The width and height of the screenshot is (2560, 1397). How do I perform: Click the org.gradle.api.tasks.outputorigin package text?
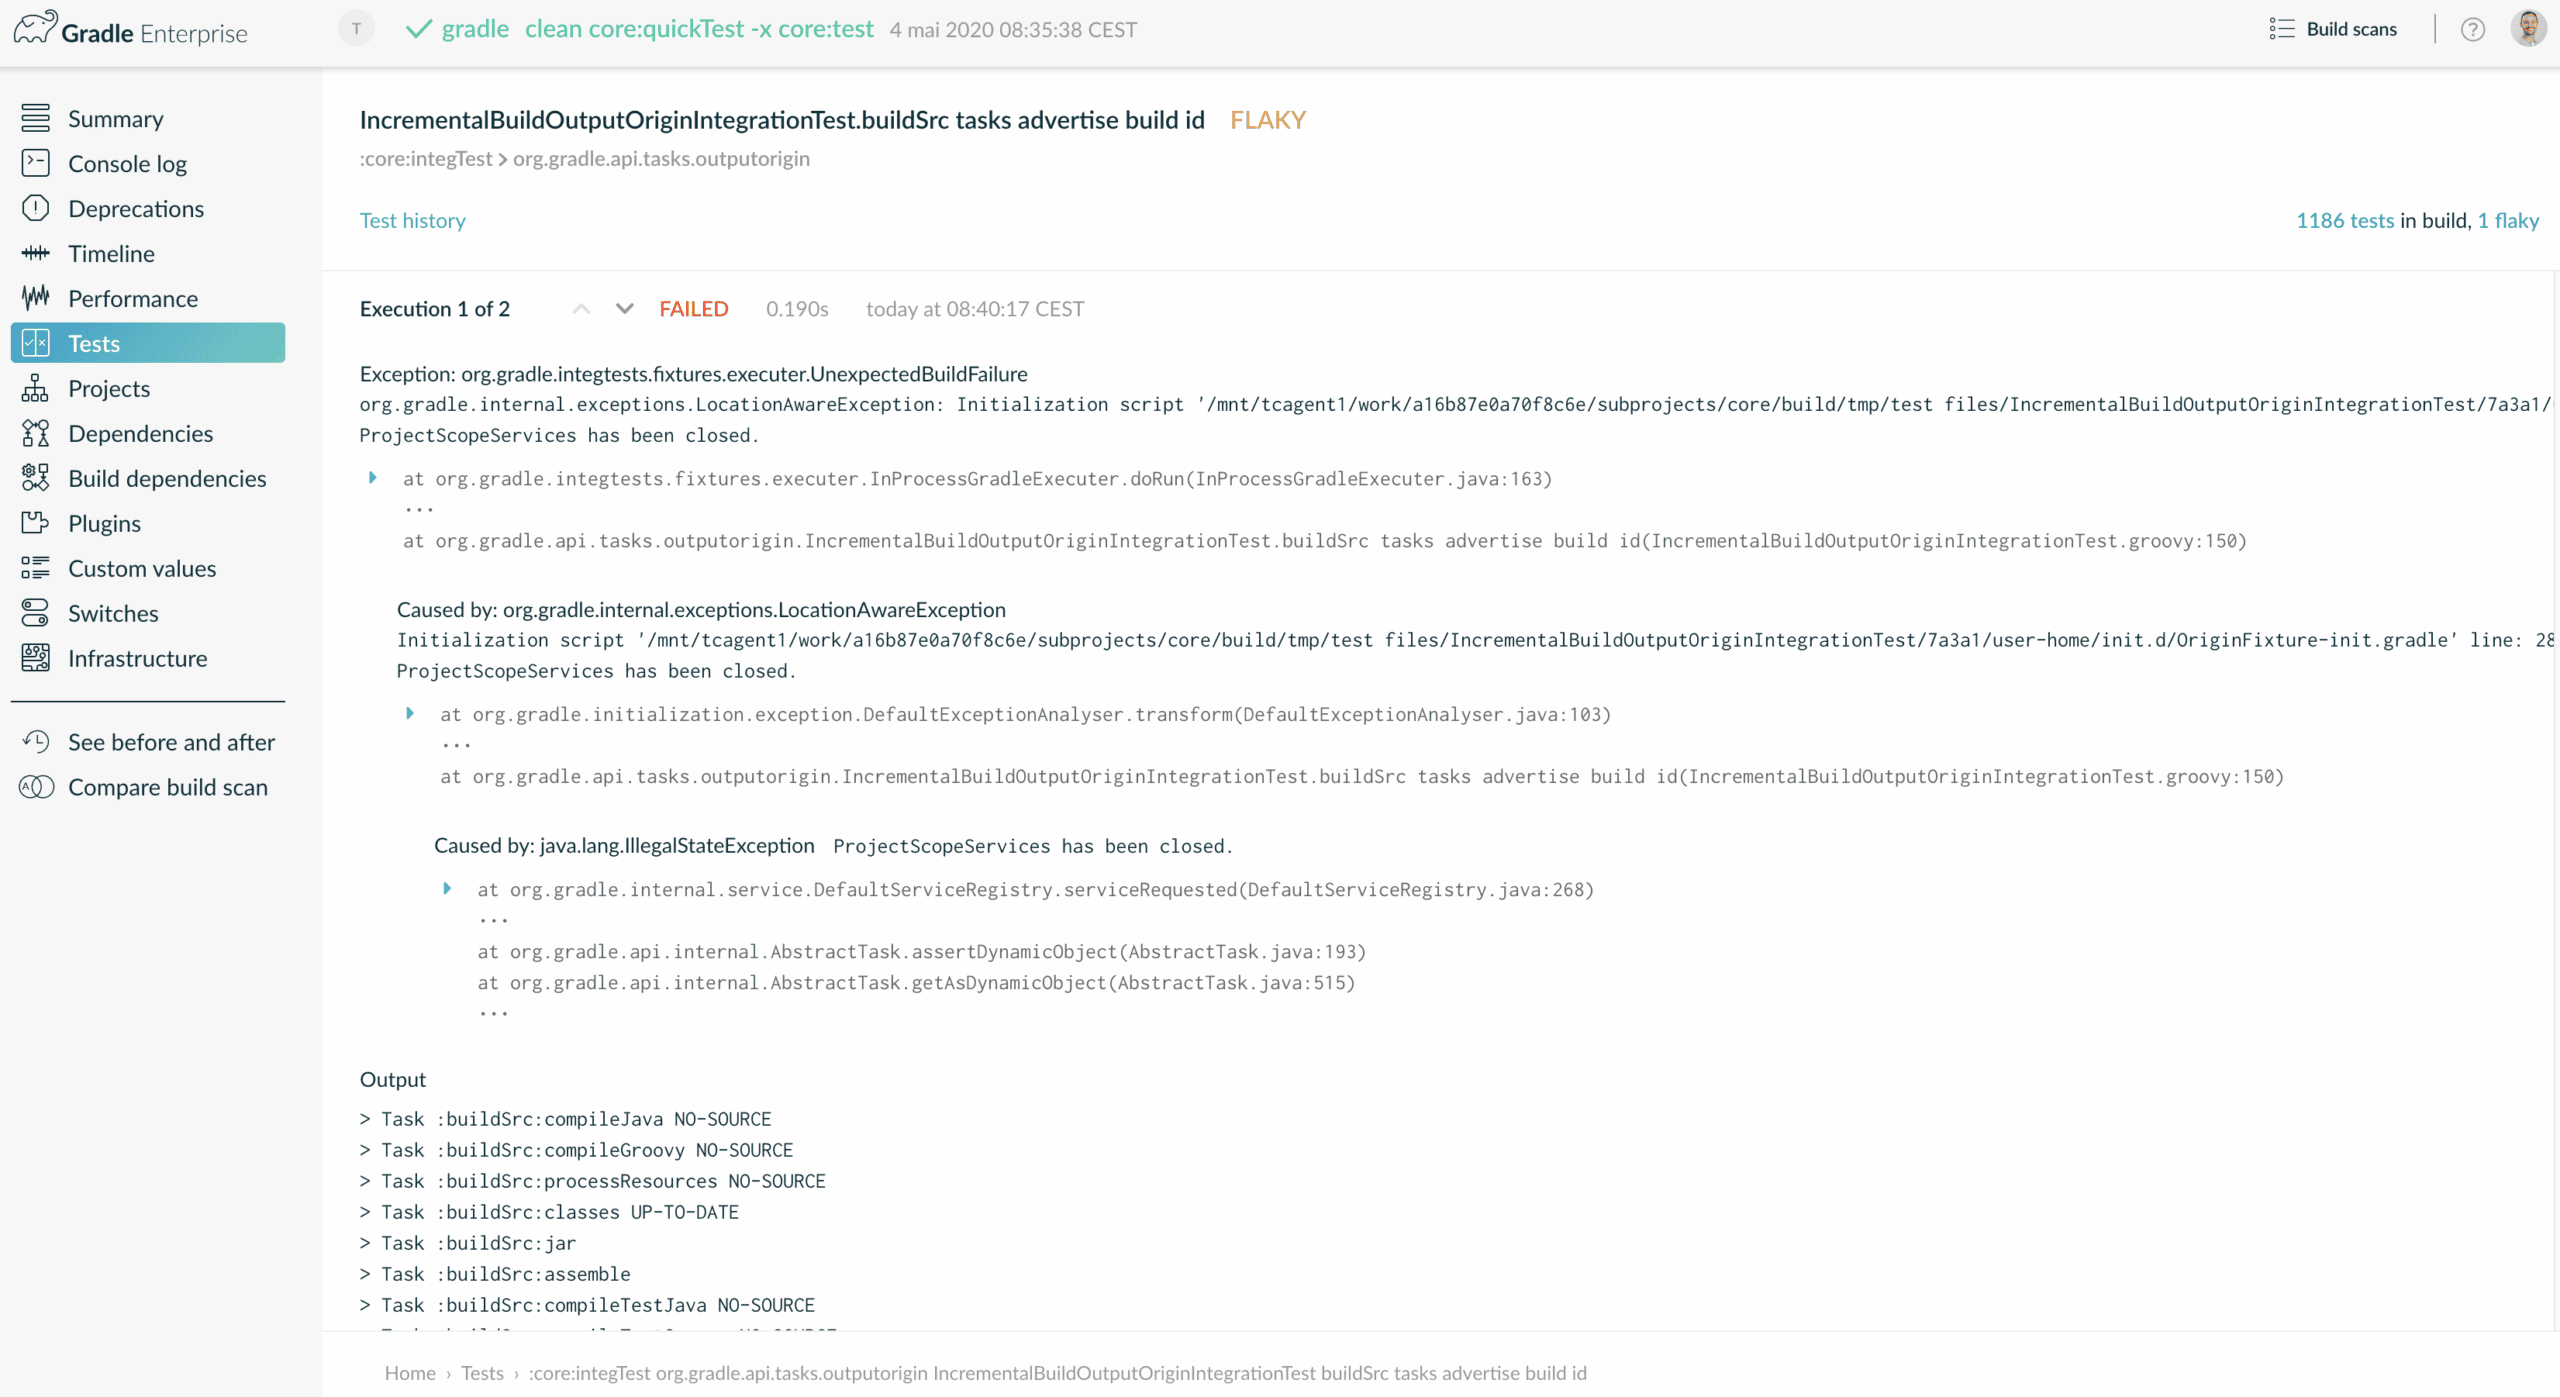[661, 158]
